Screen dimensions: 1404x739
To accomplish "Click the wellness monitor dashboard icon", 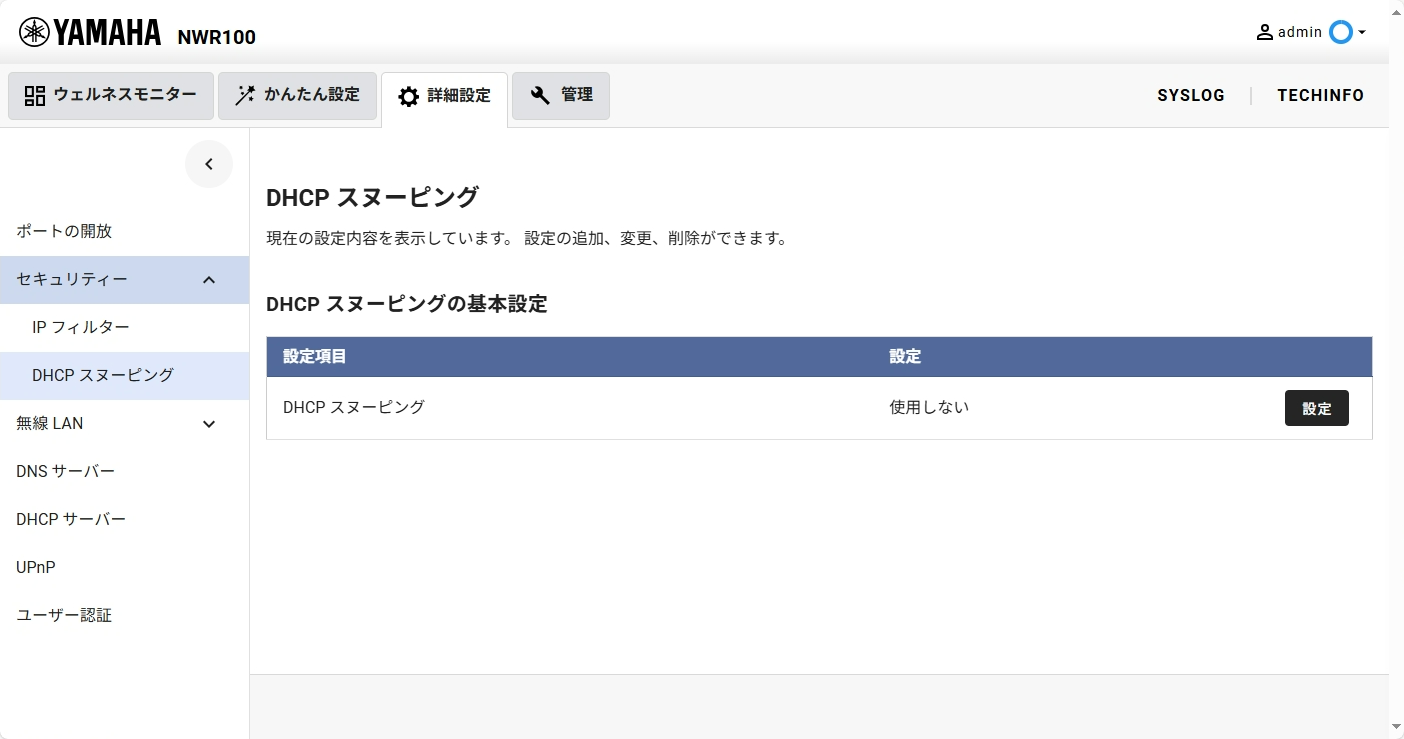I will click(35, 96).
